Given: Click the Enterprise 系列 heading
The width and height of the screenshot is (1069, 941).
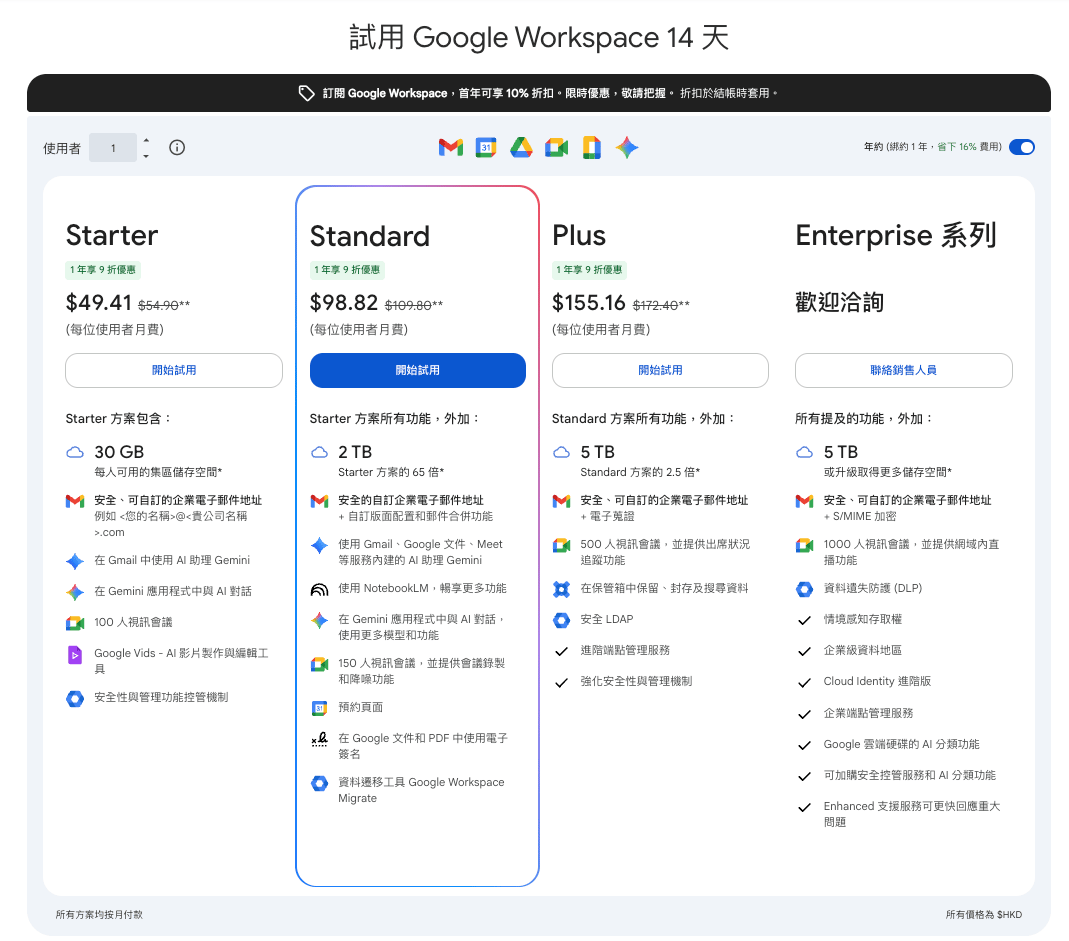Looking at the screenshot, I should click(896, 235).
